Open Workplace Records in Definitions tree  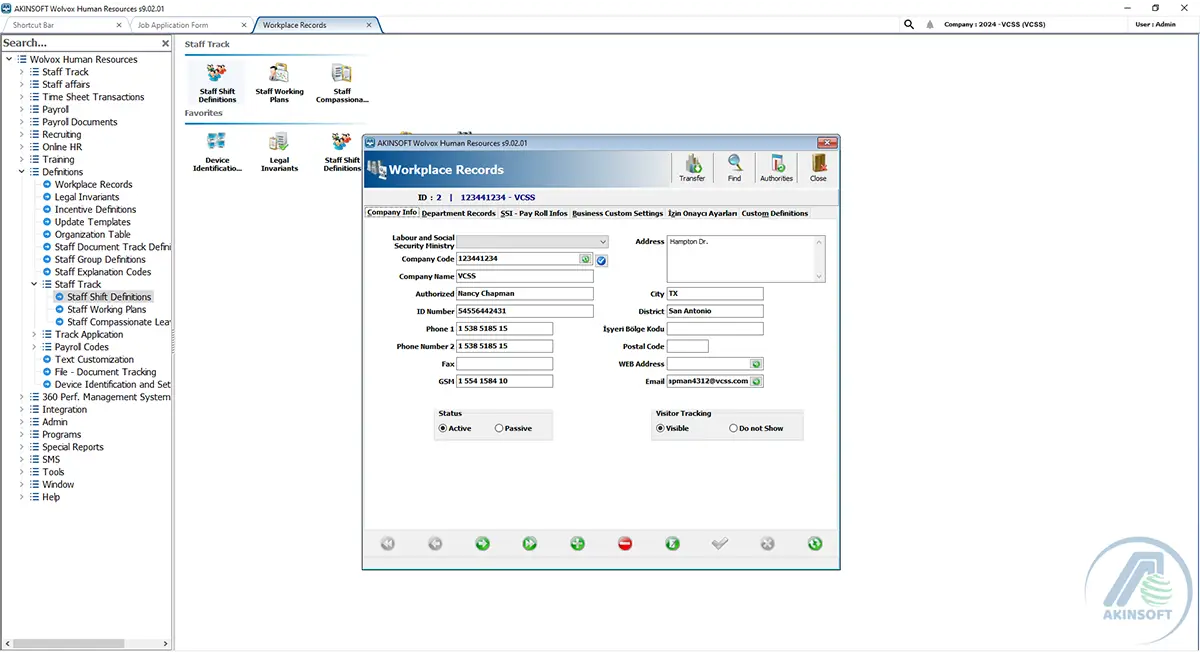point(93,185)
